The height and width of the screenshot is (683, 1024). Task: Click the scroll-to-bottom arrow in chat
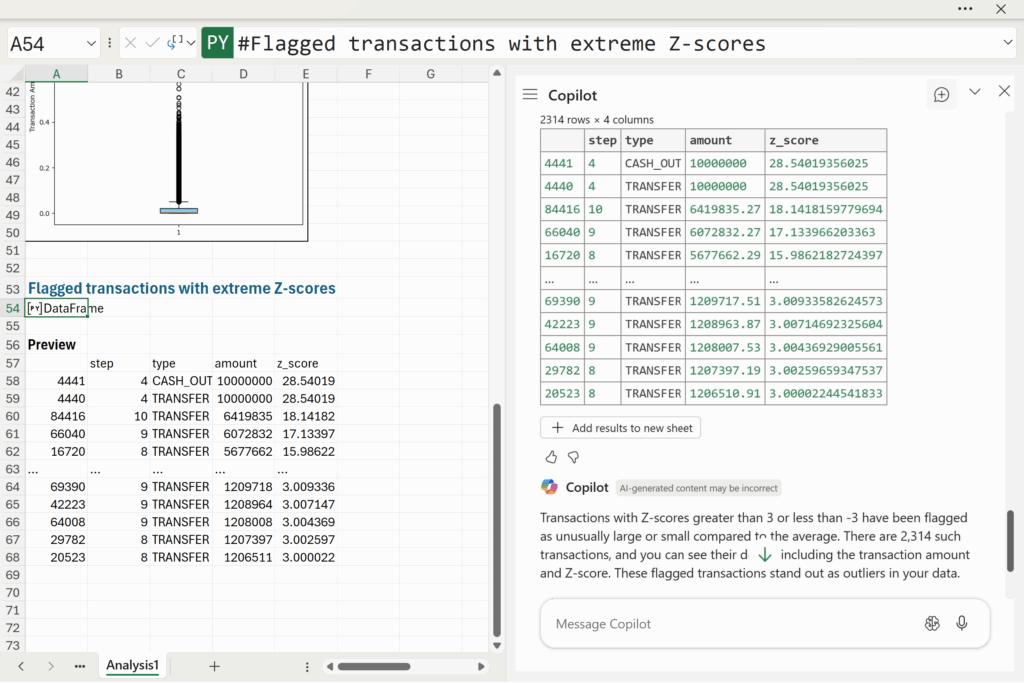click(764, 554)
